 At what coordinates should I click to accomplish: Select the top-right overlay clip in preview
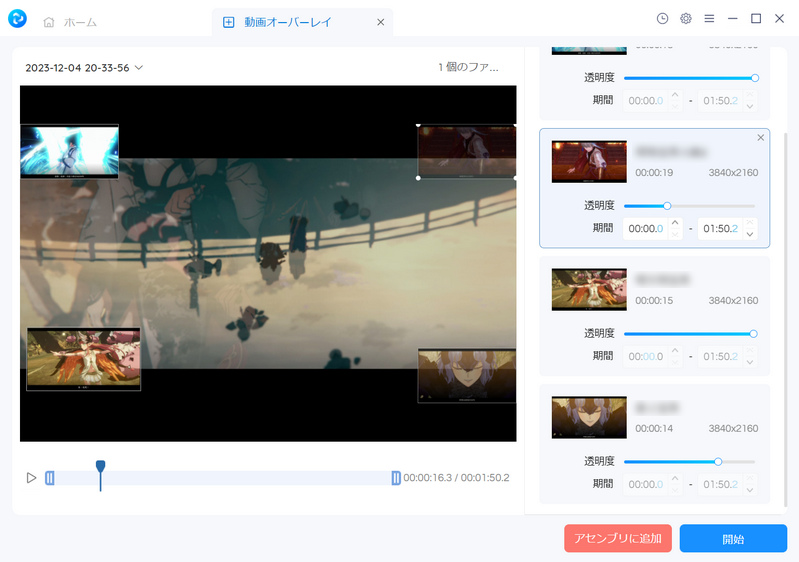tap(467, 151)
